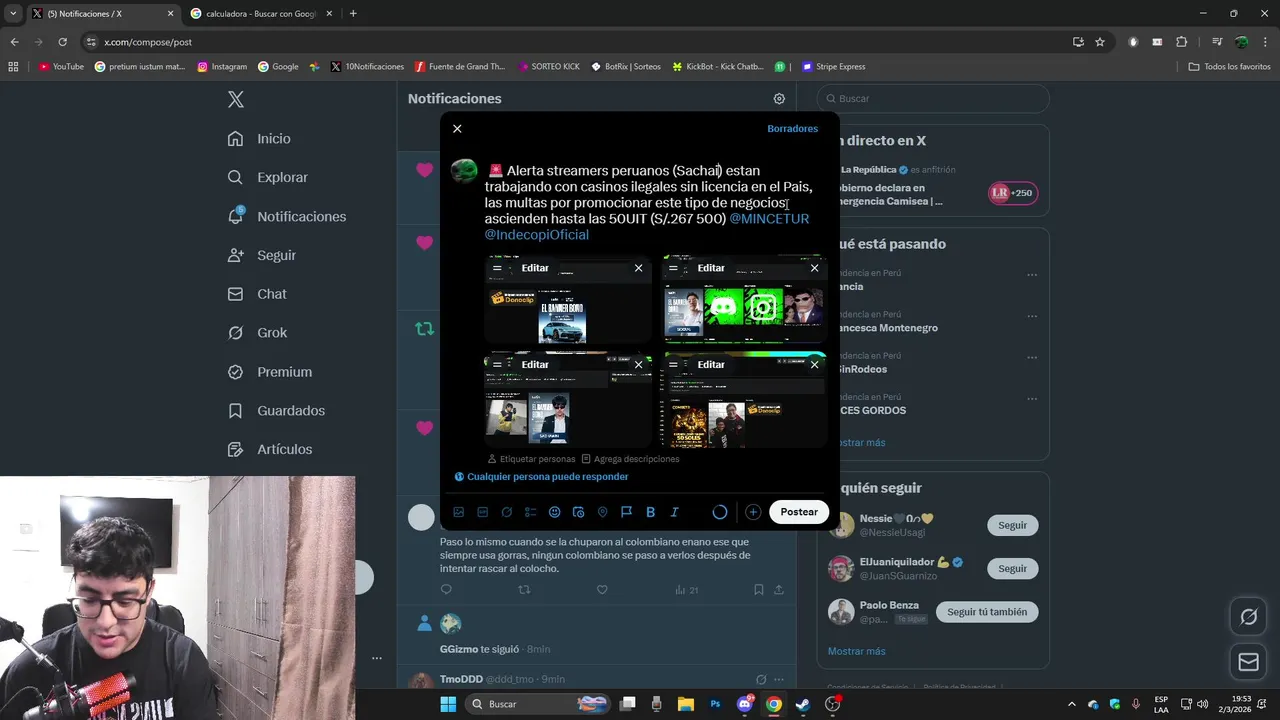Open Guardados in sidebar

pos(276,411)
